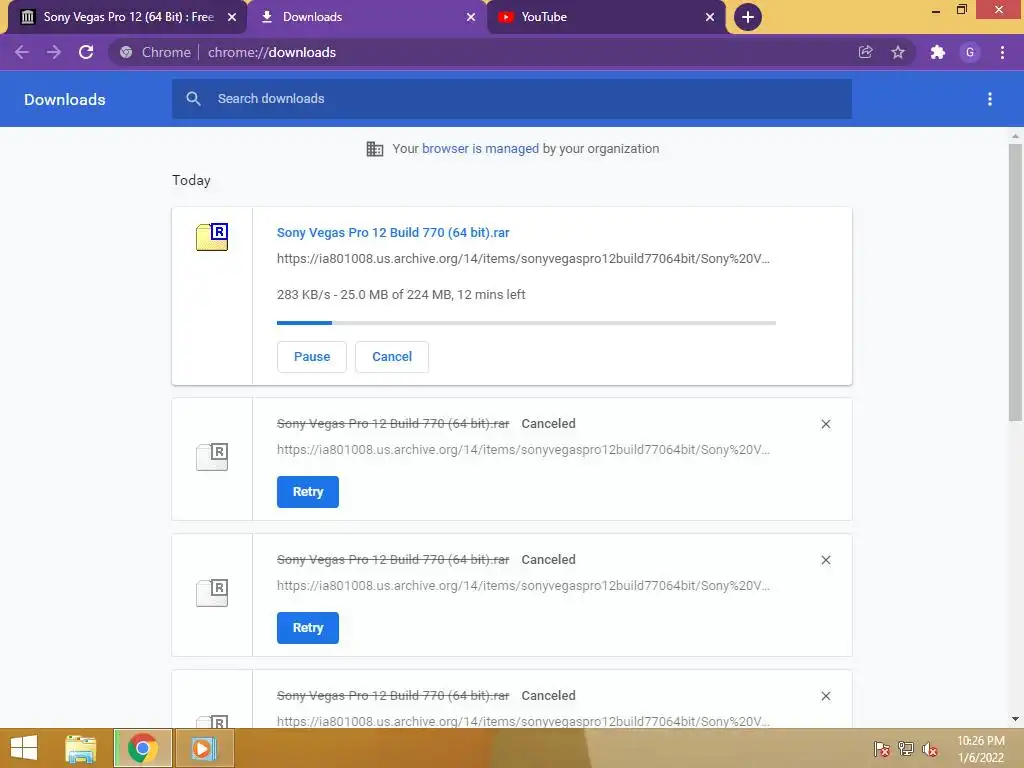
Task: Remove the second canceled download from list
Action: point(825,560)
